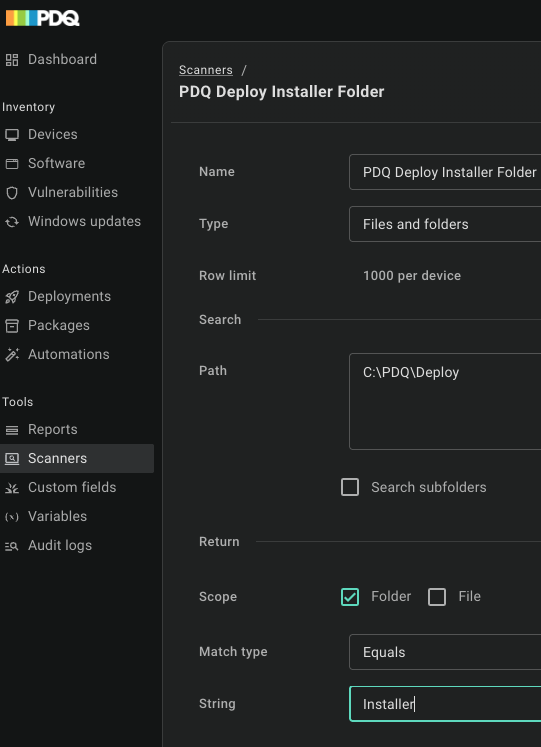Click the Inventory section label
This screenshot has width=541, height=747.
point(29,107)
